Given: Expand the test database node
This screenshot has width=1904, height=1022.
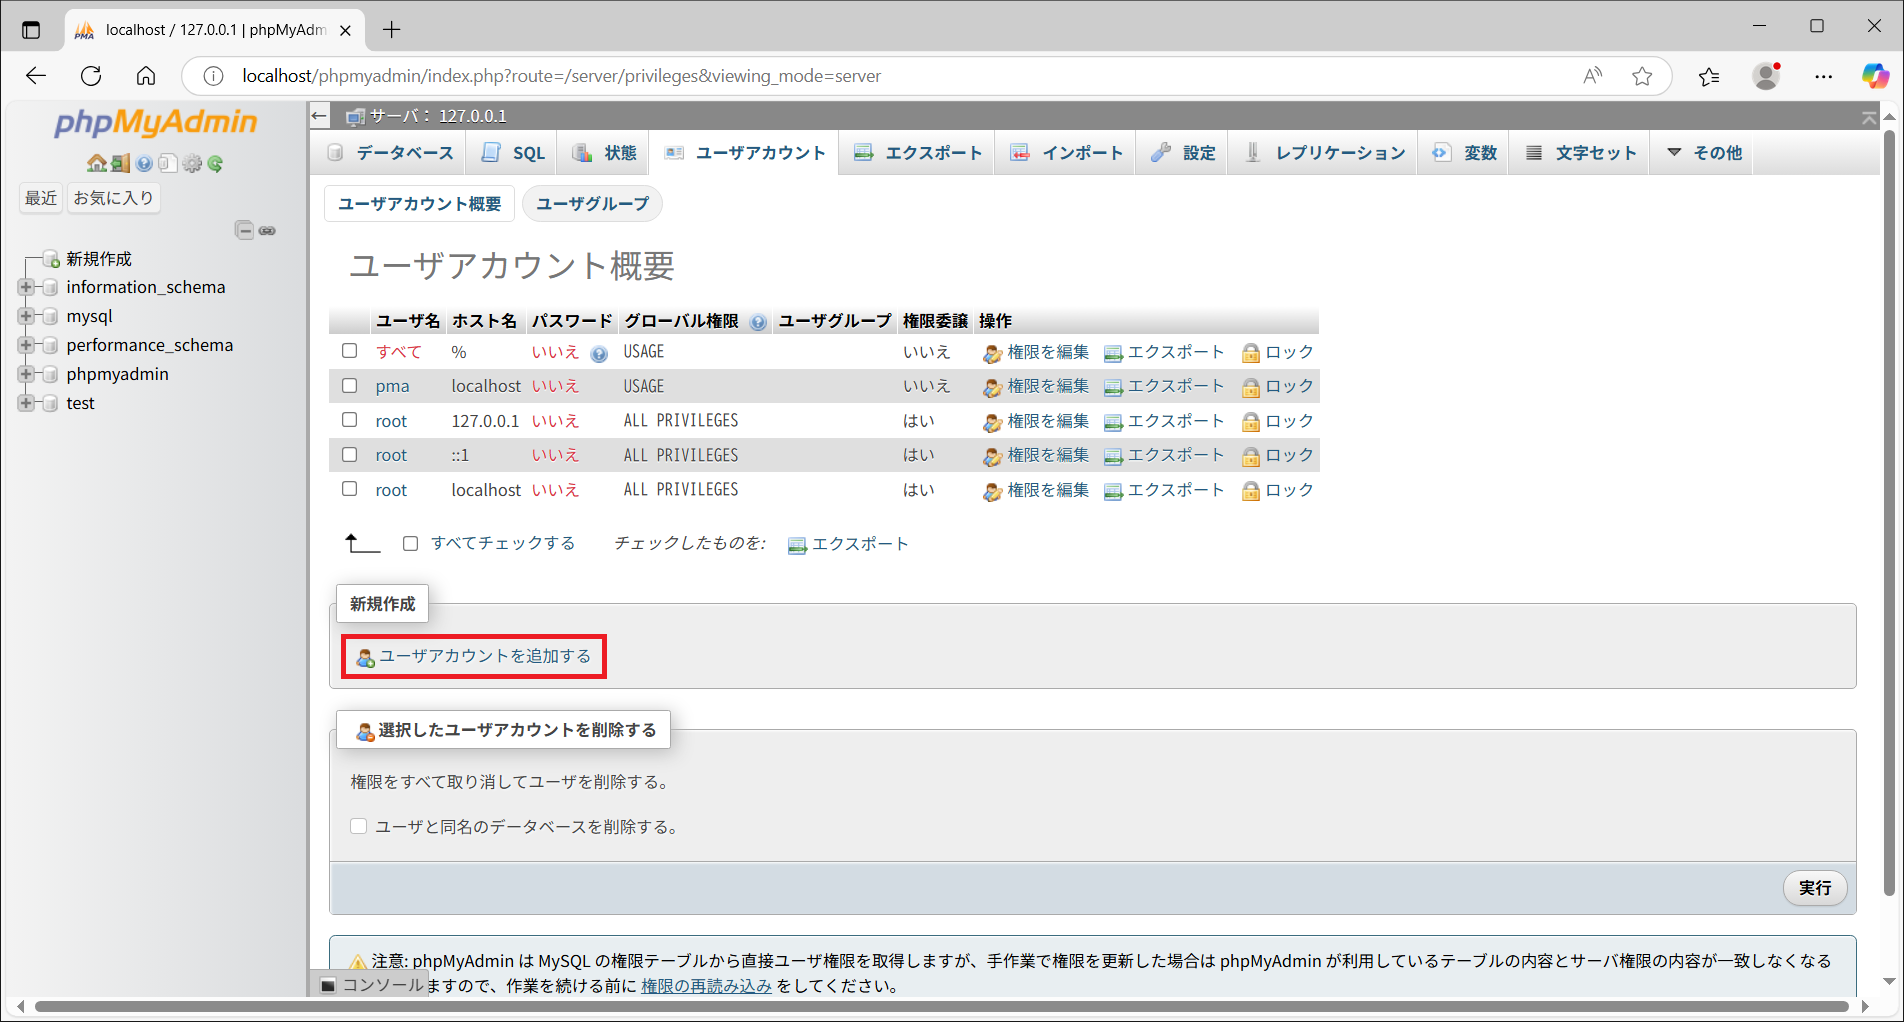Looking at the screenshot, I should pos(26,403).
